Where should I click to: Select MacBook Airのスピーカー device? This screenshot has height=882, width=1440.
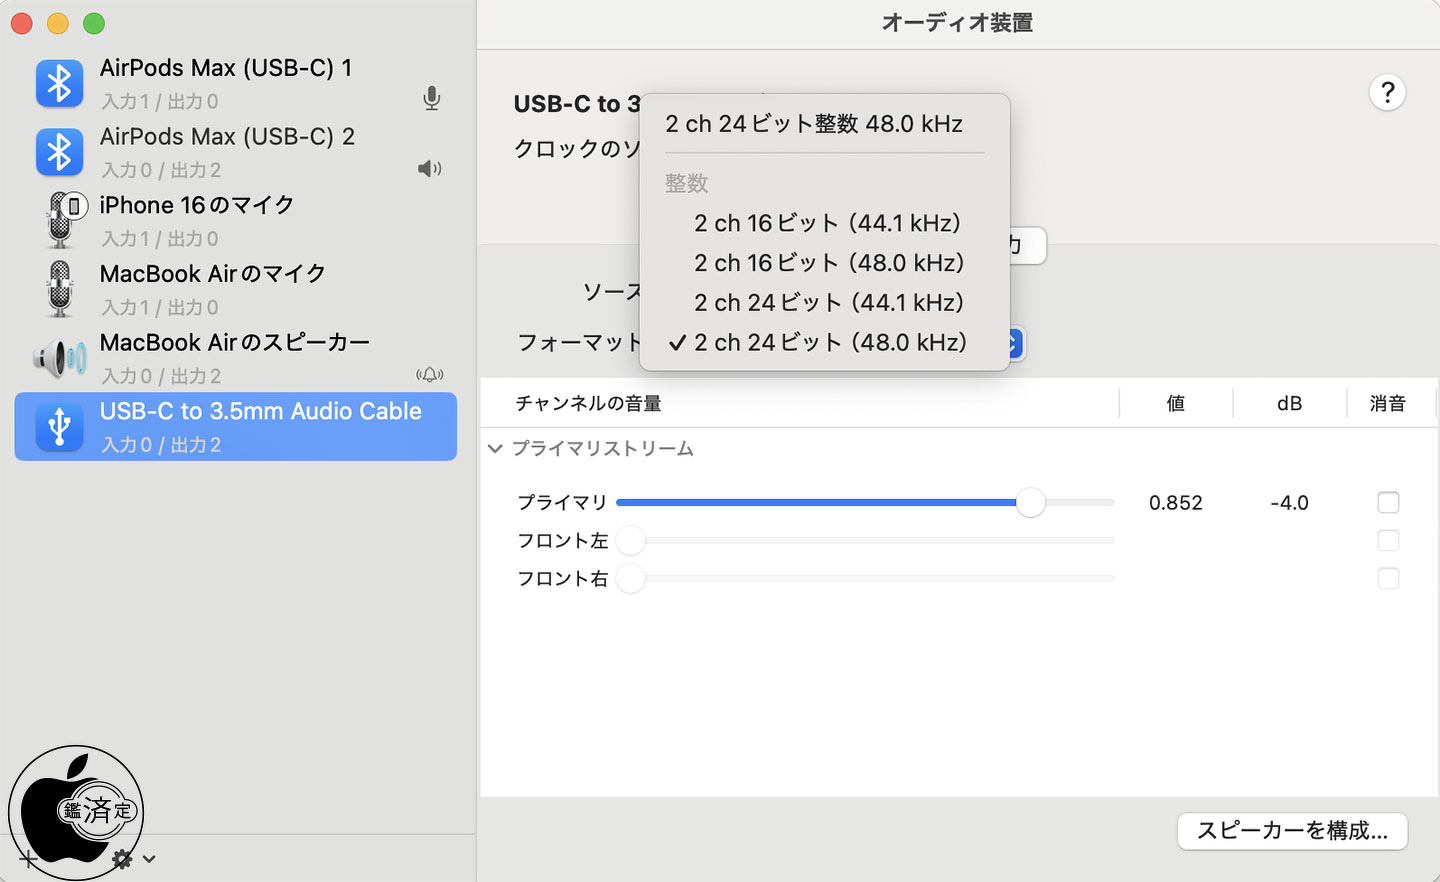[x=236, y=358]
